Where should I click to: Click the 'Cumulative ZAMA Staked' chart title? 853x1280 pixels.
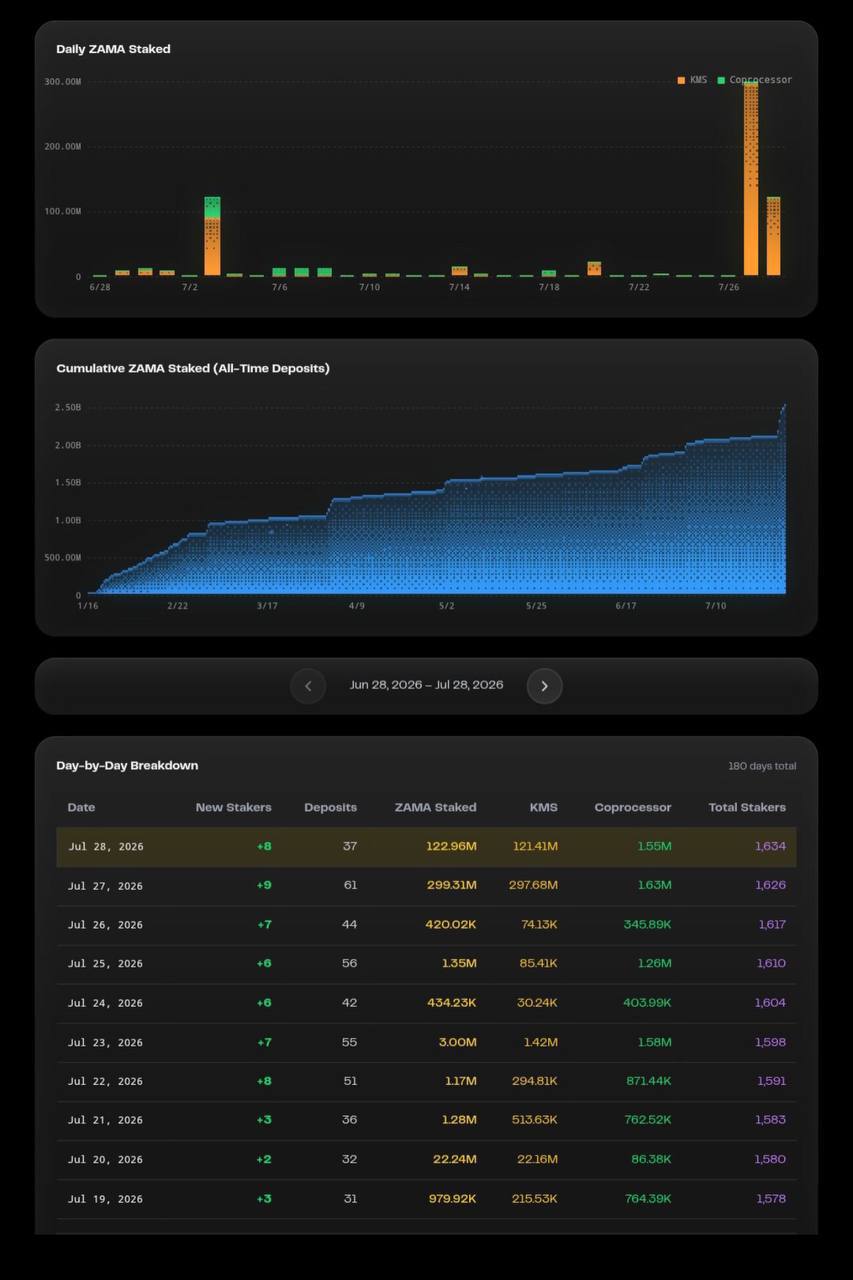[x=193, y=369]
